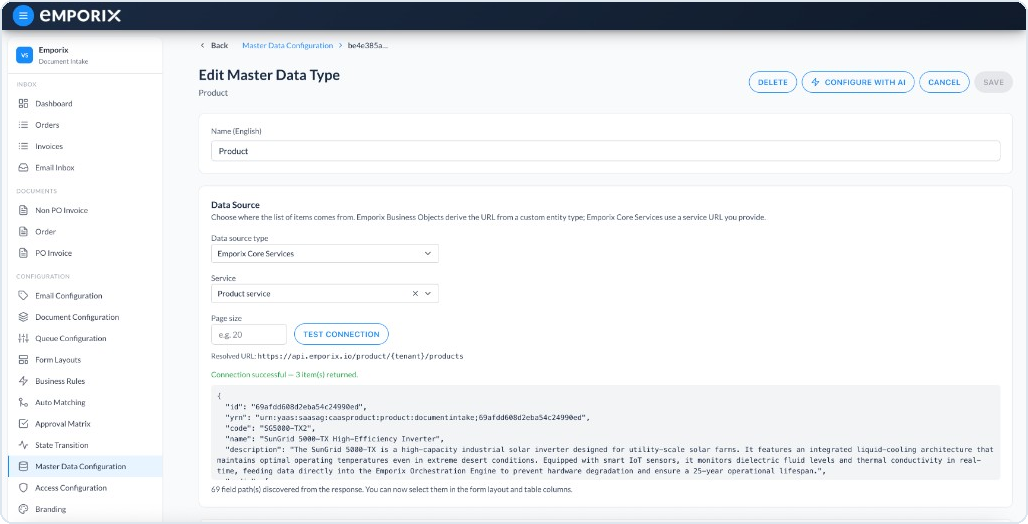Click the Email Inbox tray icon
Screen dimensions: 1028x524
[x=23, y=168]
